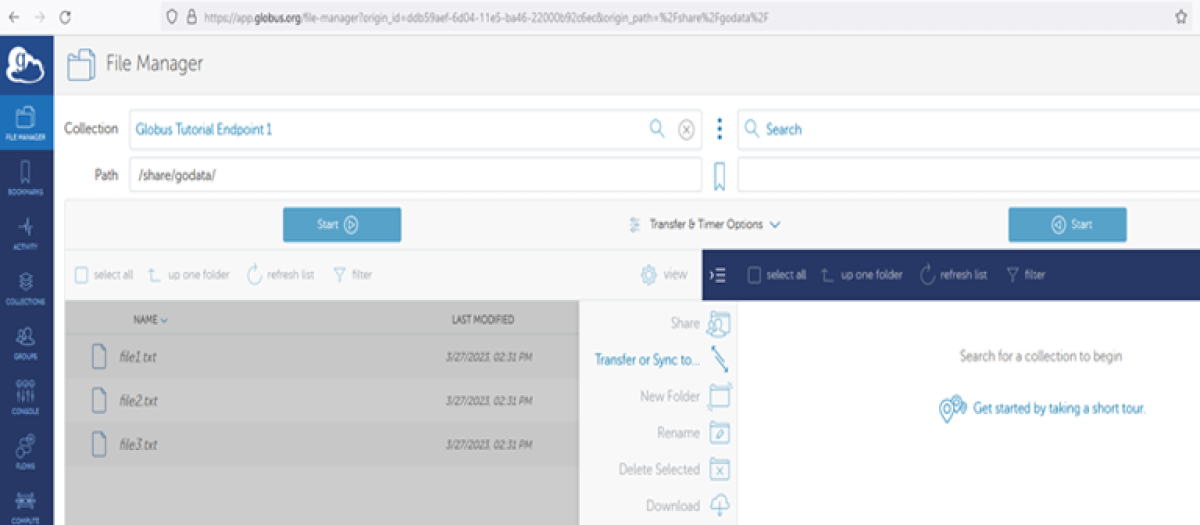The height and width of the screenshot is (525, 1200).
Task: Go to Collections in the sidebar
Action: 26,287
